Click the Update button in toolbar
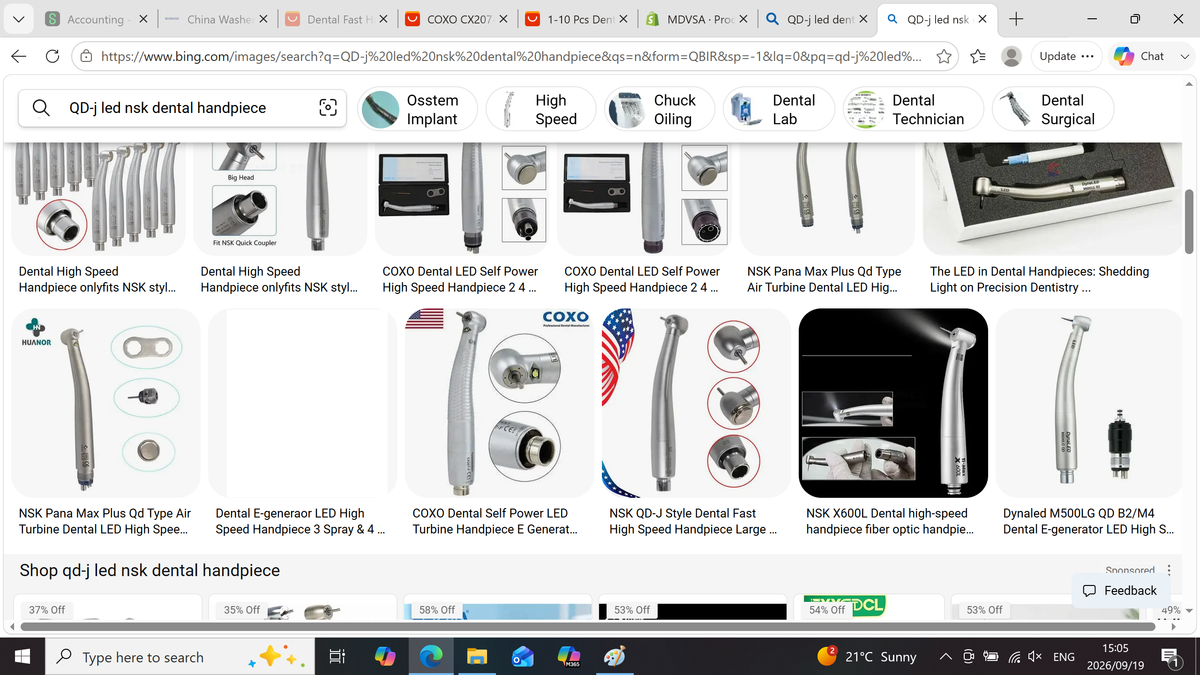1200x675 pixels. (1066, 56)
